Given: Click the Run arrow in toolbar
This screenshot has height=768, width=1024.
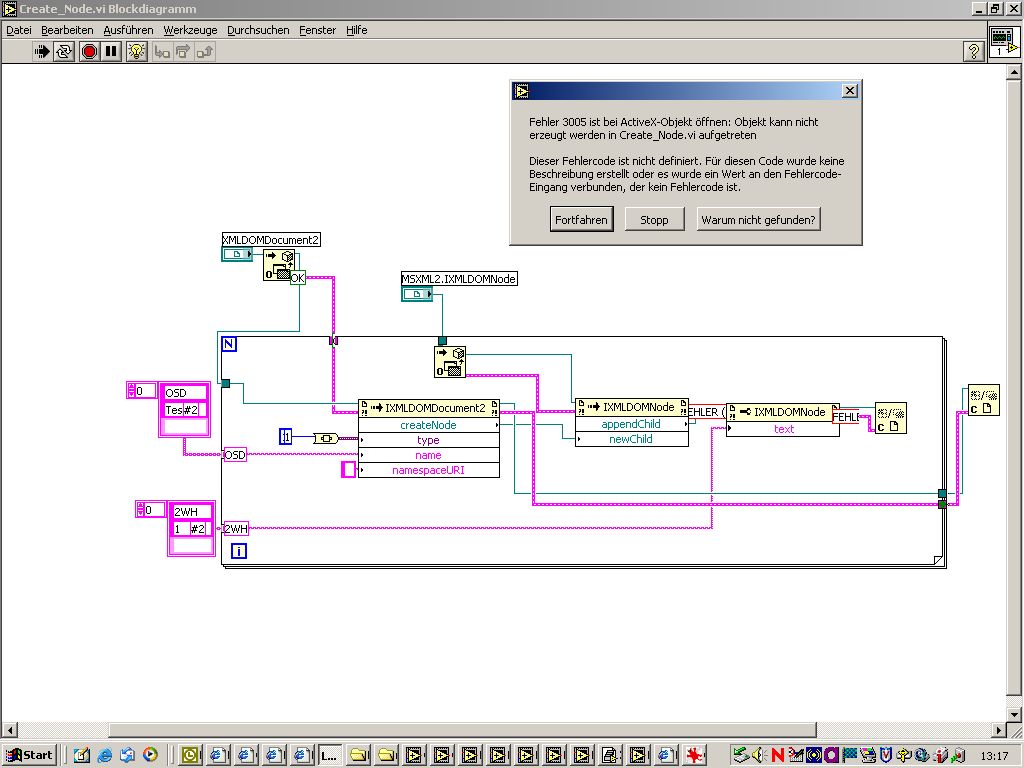Looking at the screenshot, I should [x=43, y=51].
